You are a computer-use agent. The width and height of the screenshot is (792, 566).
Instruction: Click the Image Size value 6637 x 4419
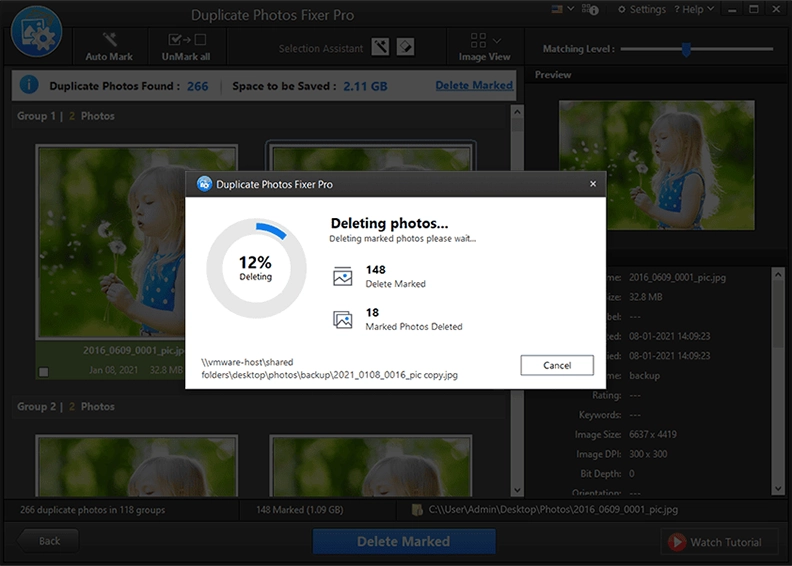(653, 434)
